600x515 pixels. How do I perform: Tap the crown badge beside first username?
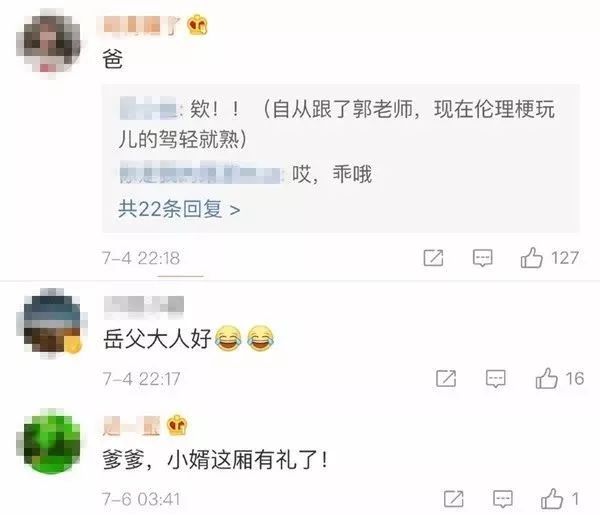[197, 24]
